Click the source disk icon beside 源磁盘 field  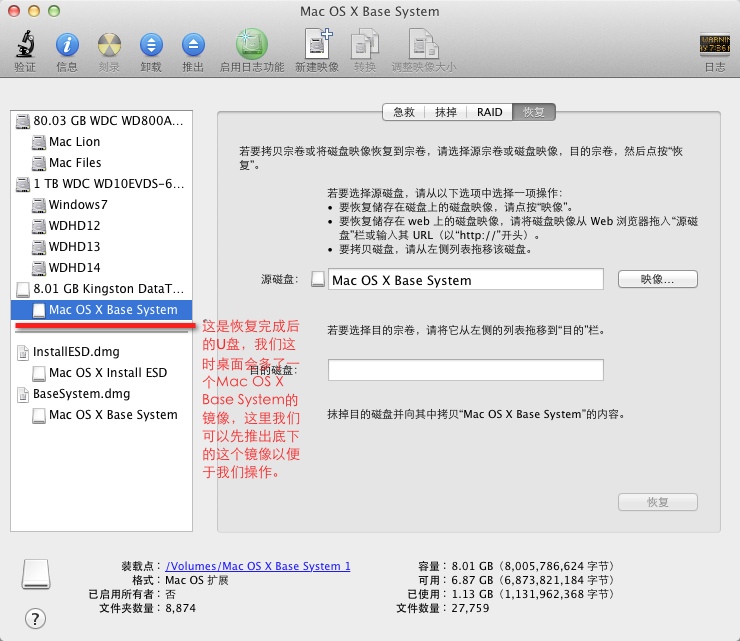click(318, 279)
